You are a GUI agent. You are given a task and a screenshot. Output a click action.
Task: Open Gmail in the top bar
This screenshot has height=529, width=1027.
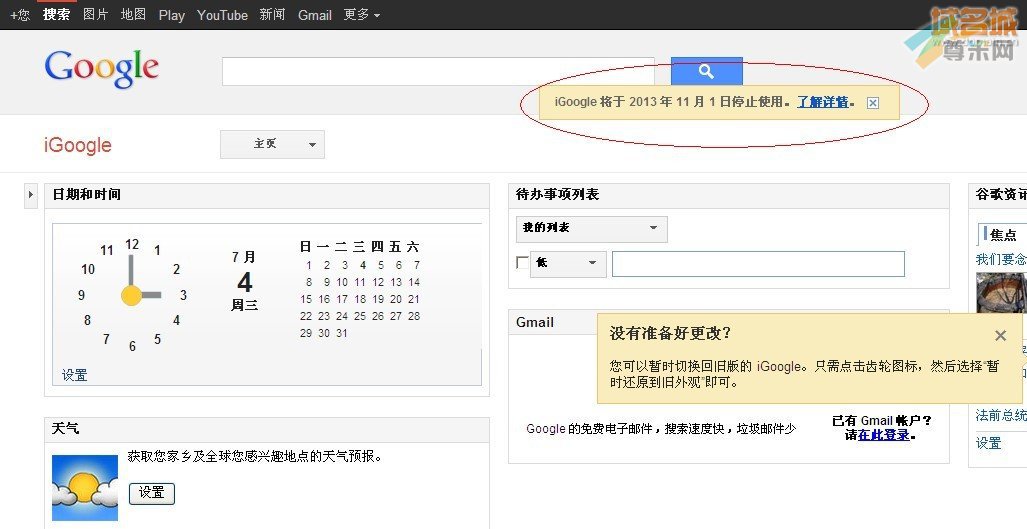click(315, 15)
